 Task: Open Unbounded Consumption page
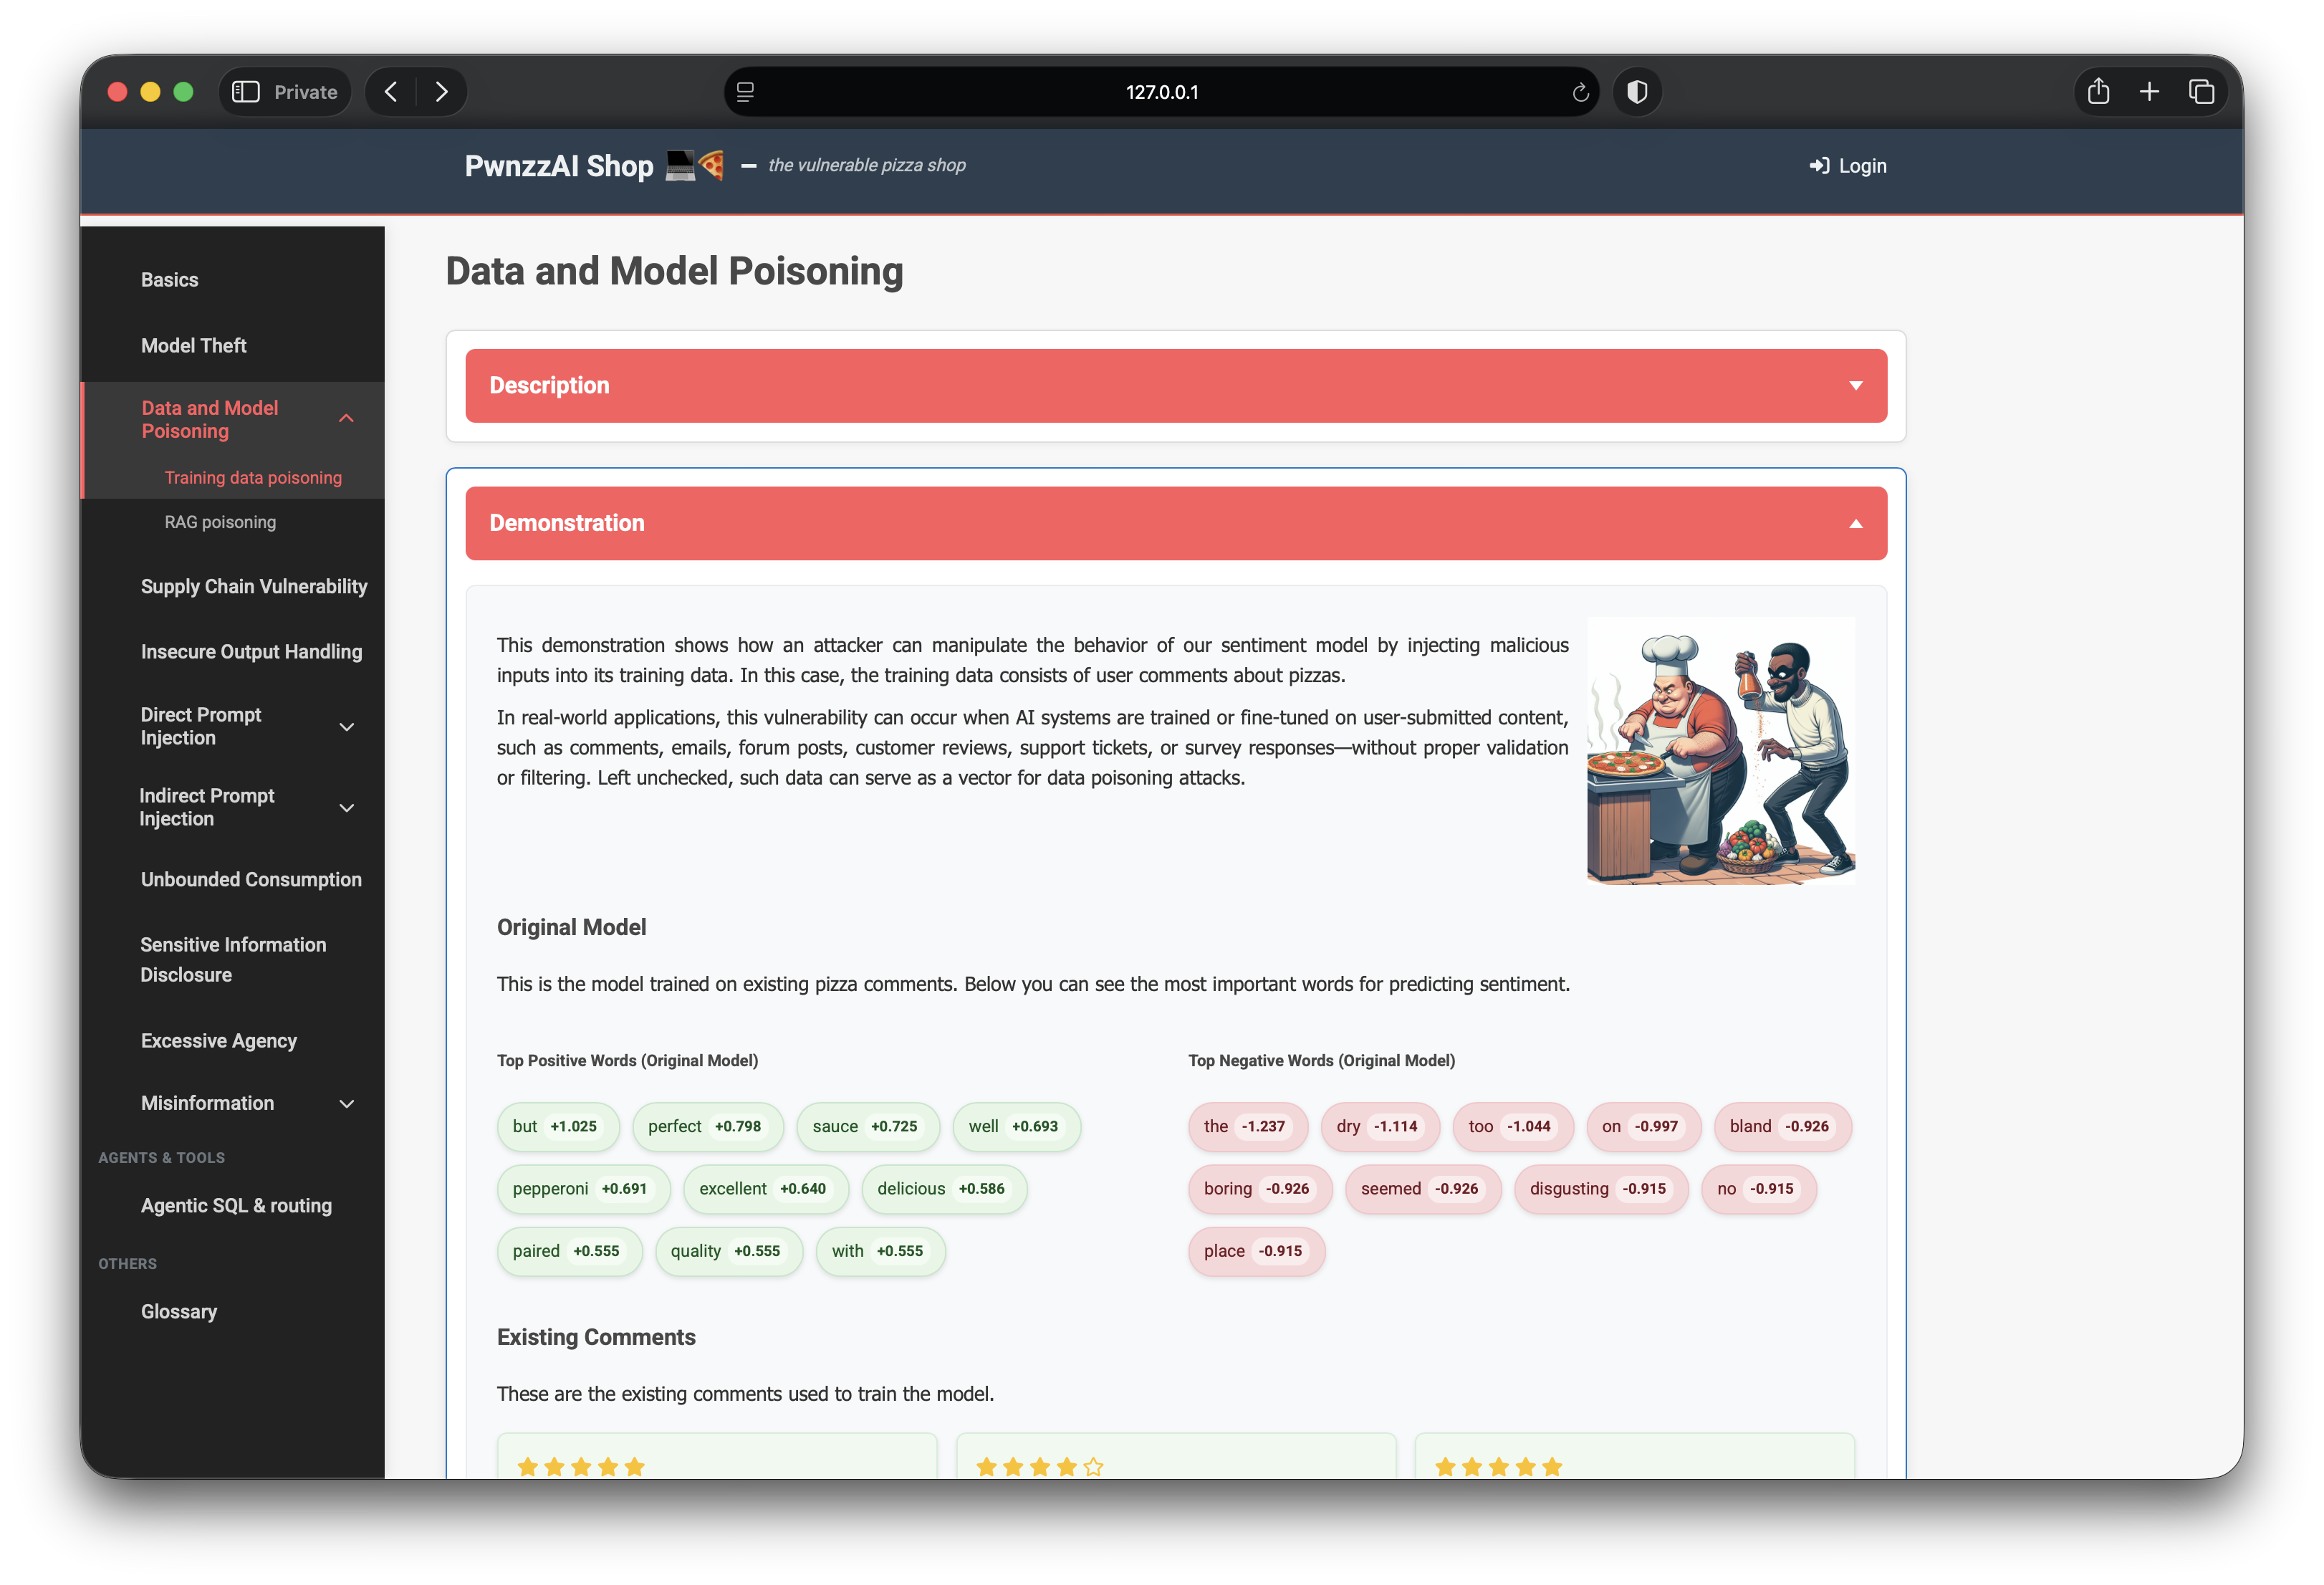[251, 880]
